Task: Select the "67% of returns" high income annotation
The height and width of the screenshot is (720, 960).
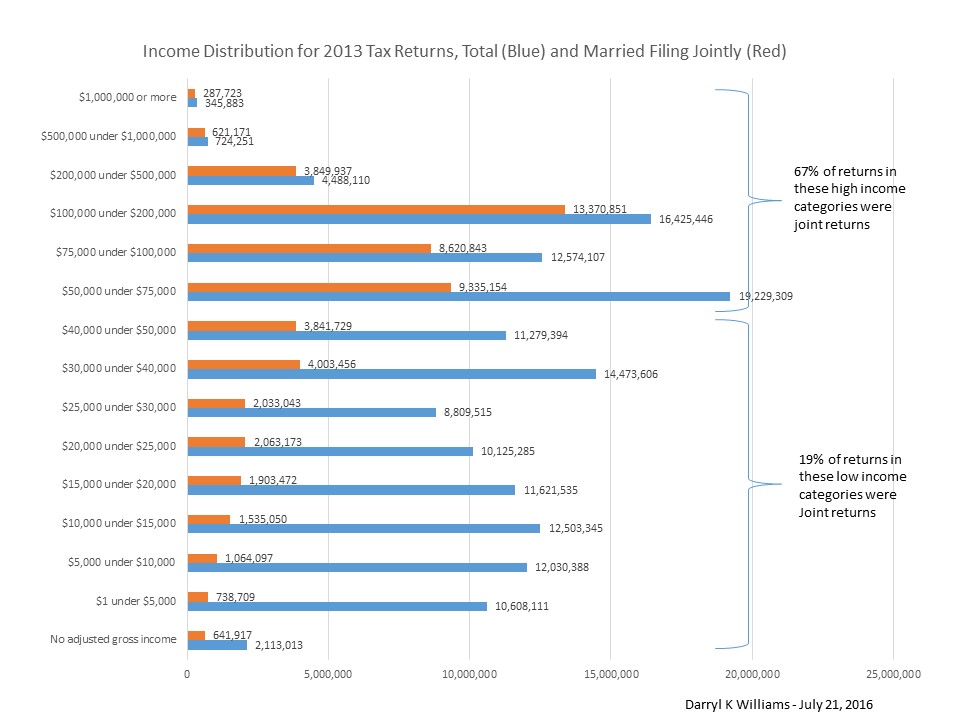Action: click(x=850, y=198)
